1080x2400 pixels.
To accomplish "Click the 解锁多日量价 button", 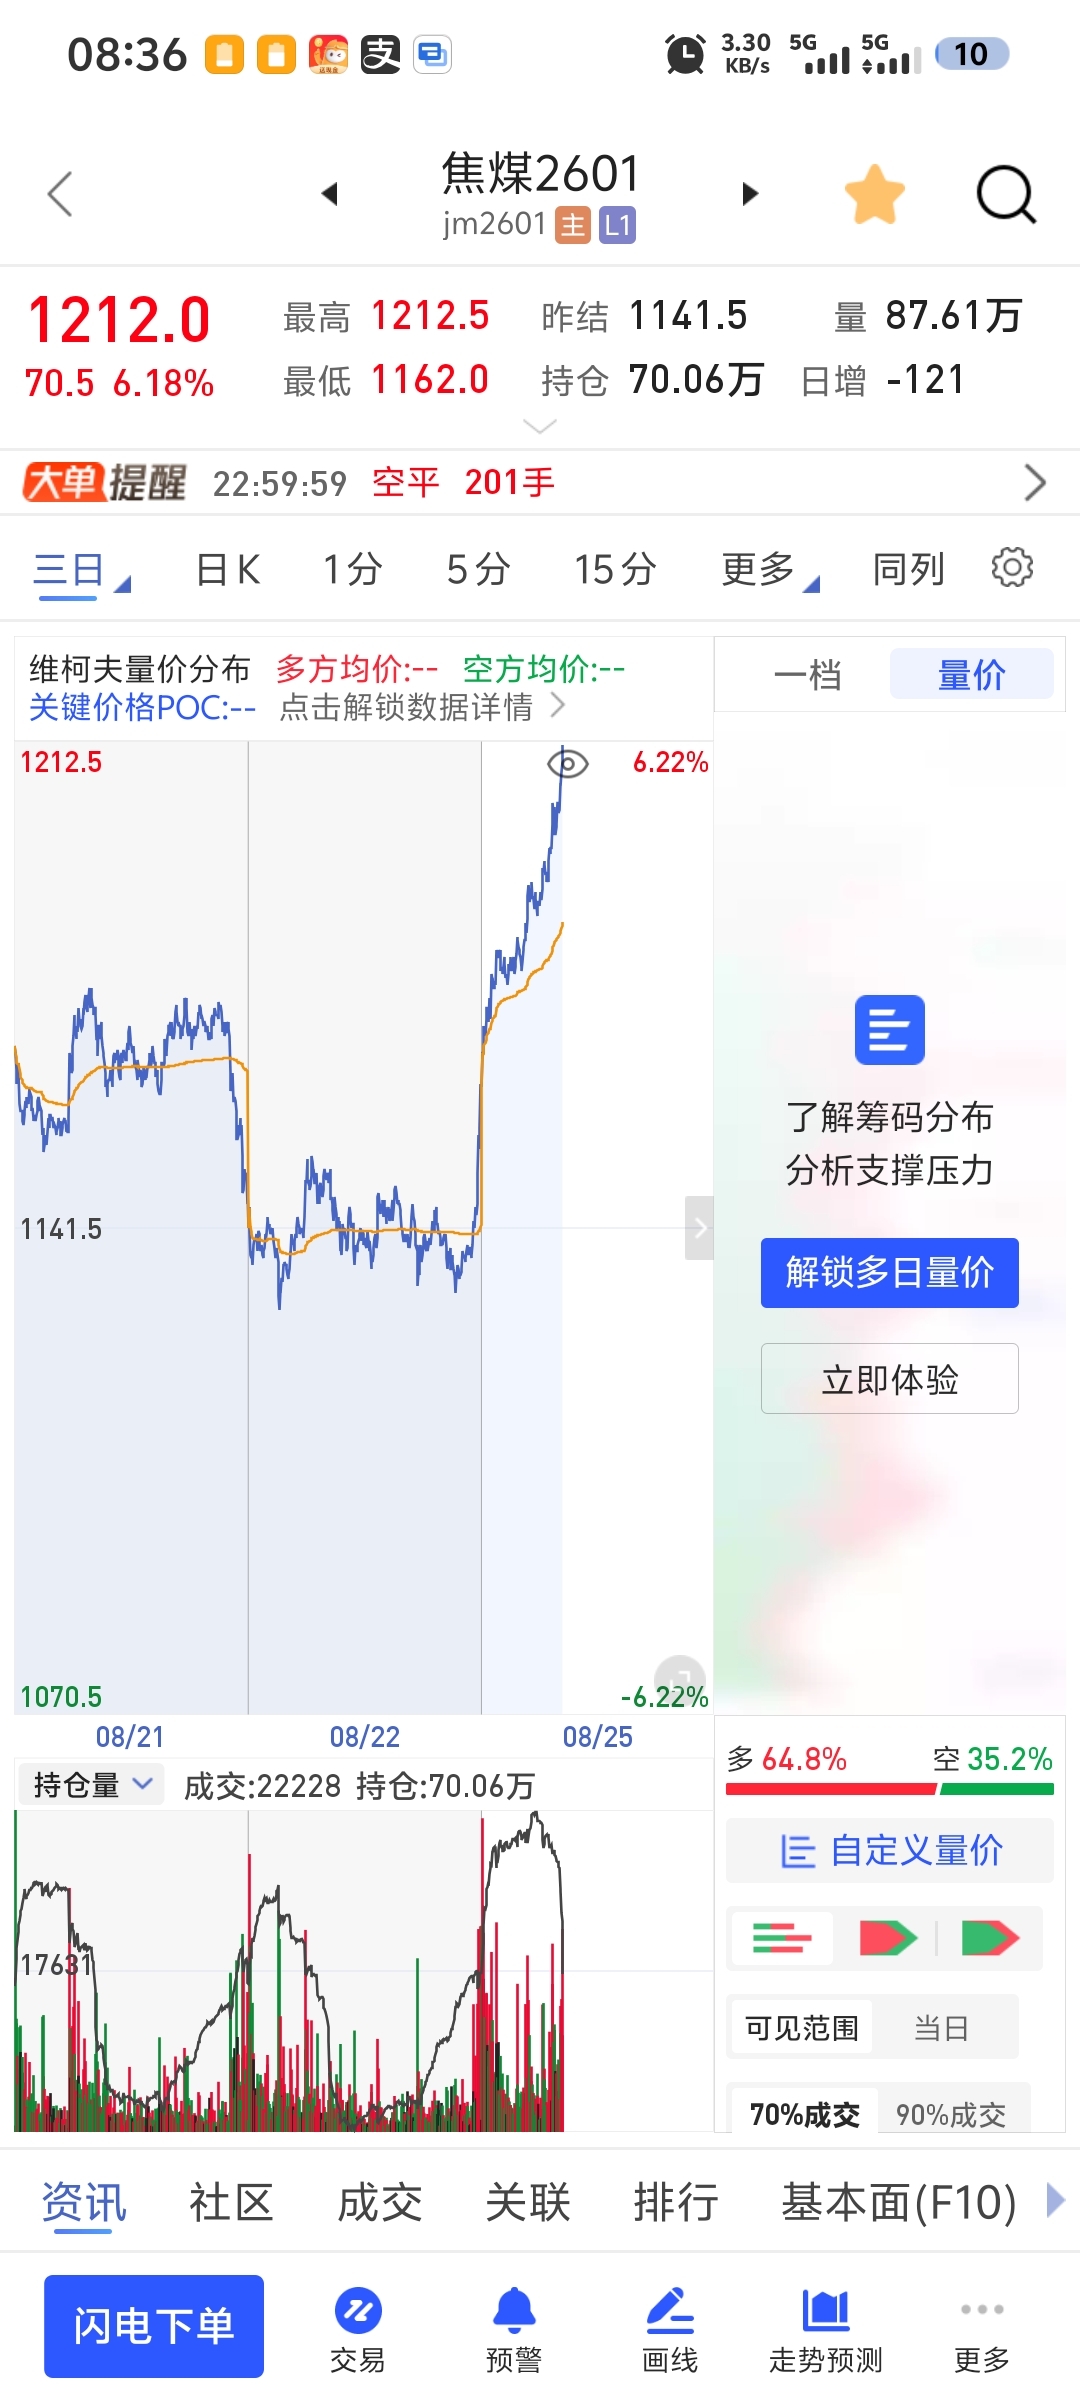I will tap(890, 1273).
